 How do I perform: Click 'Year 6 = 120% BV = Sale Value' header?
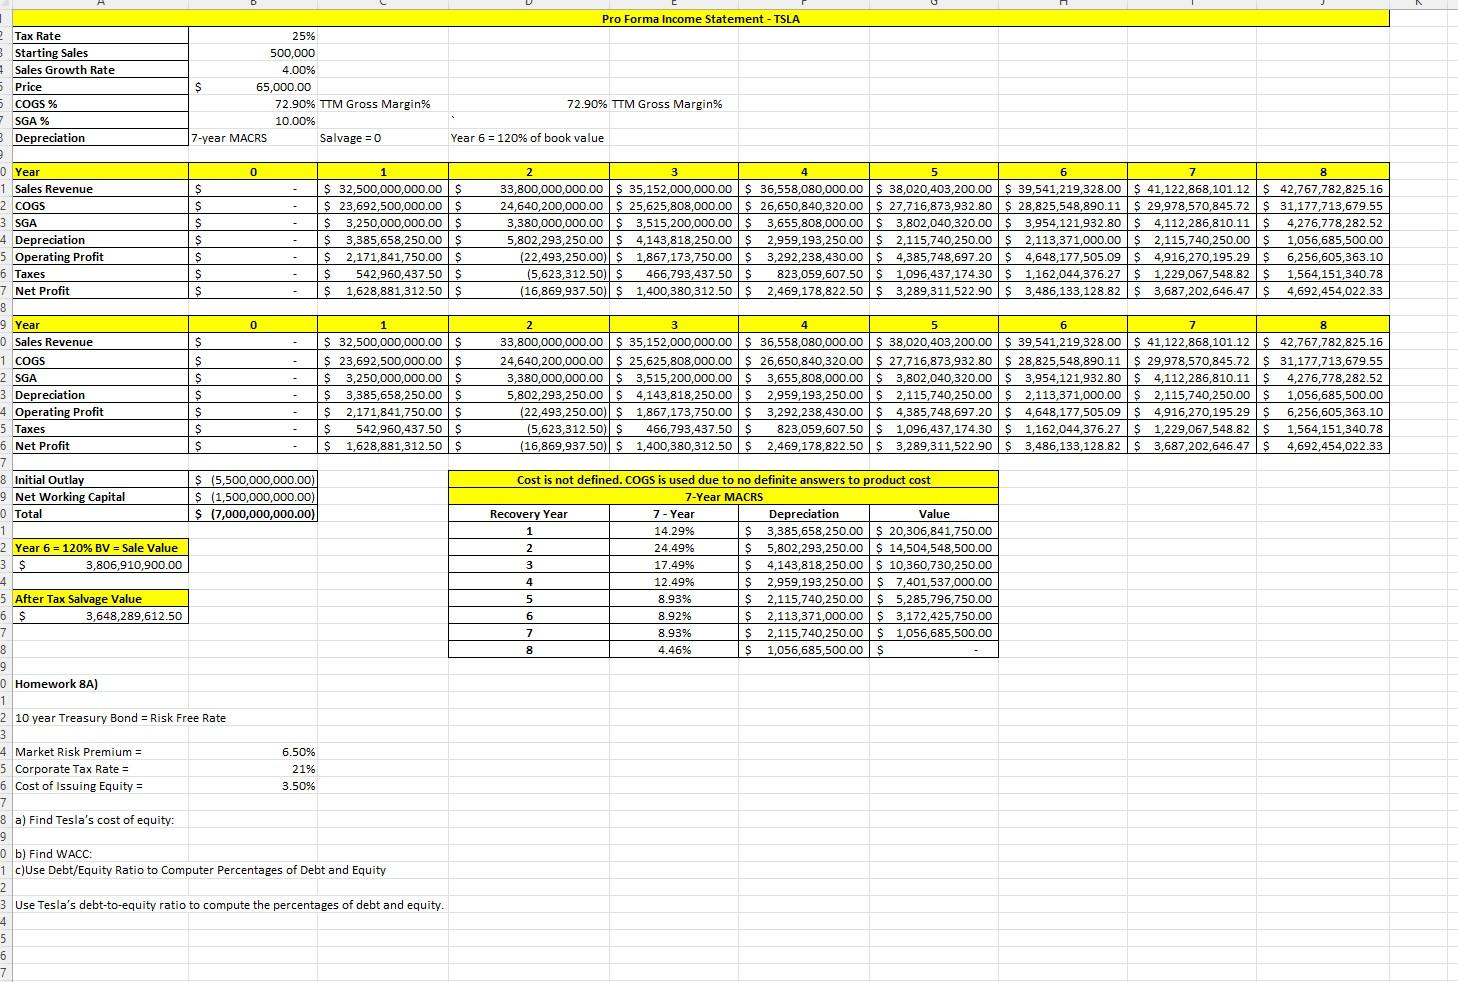(100, 548)
